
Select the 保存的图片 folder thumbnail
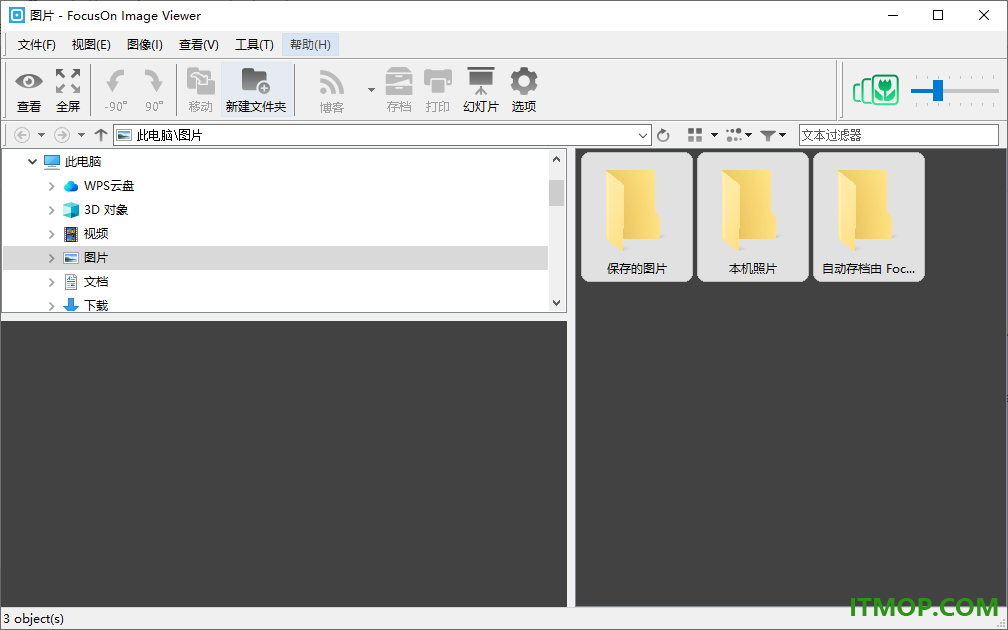pos(636,217)
